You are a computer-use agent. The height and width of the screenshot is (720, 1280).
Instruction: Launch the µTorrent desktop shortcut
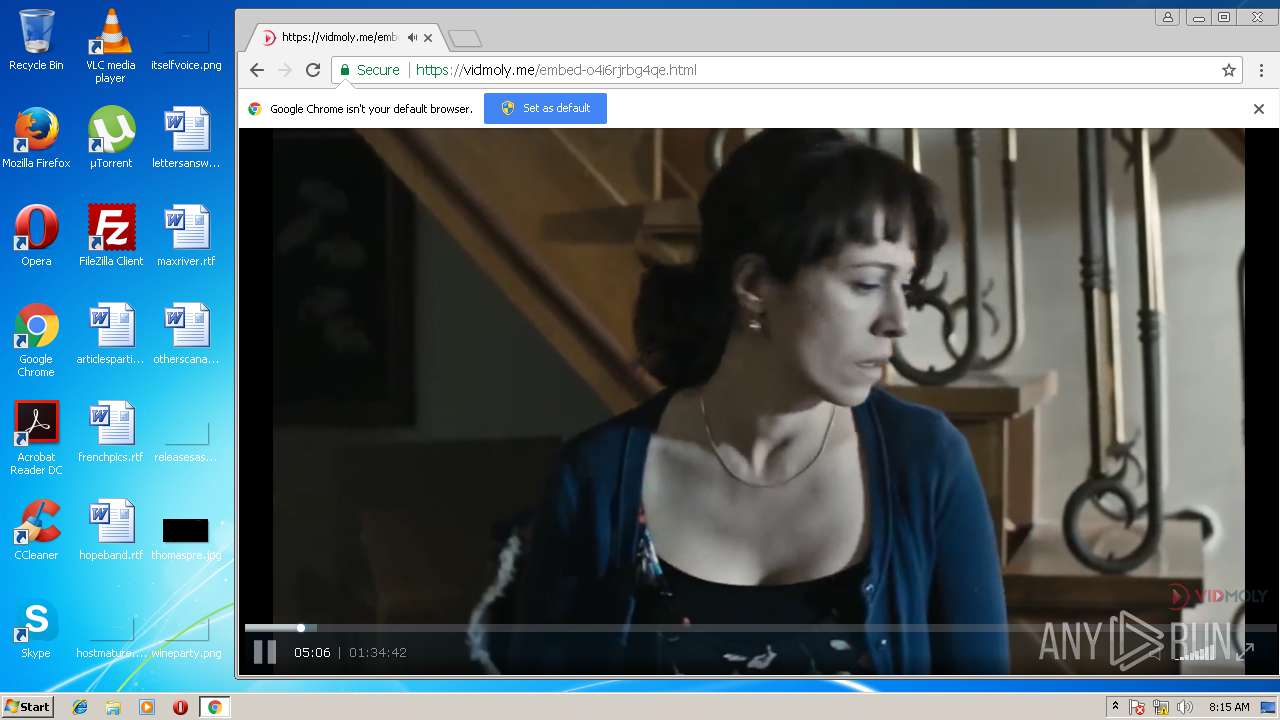(x=110, y=138)
